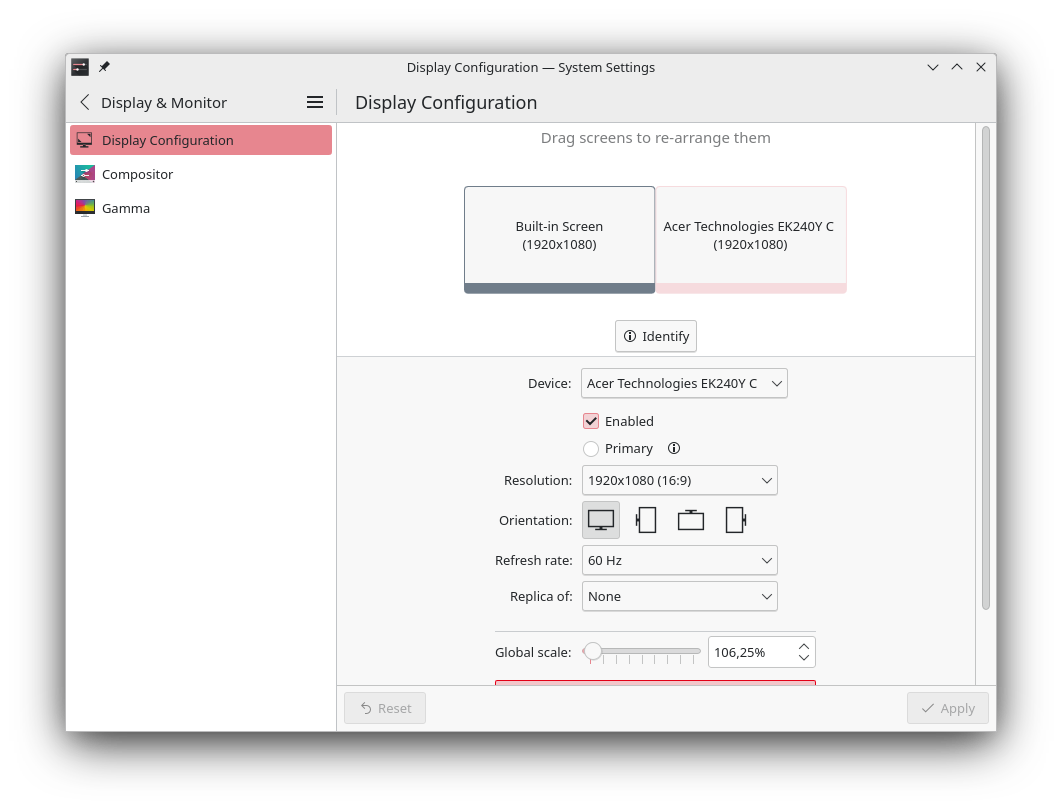Click the Gamma sidebar icon
The width and height of the screenshot is (1063, 810).
click(85, 208)
